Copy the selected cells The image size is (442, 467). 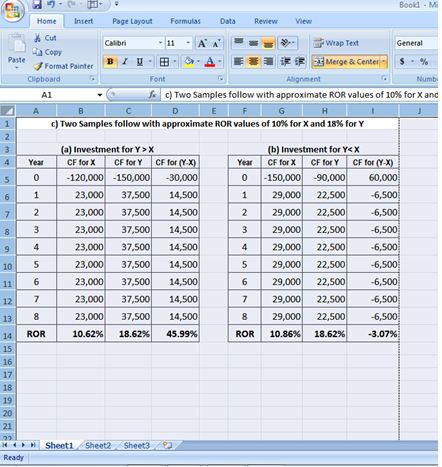click(x=47, y=52)
